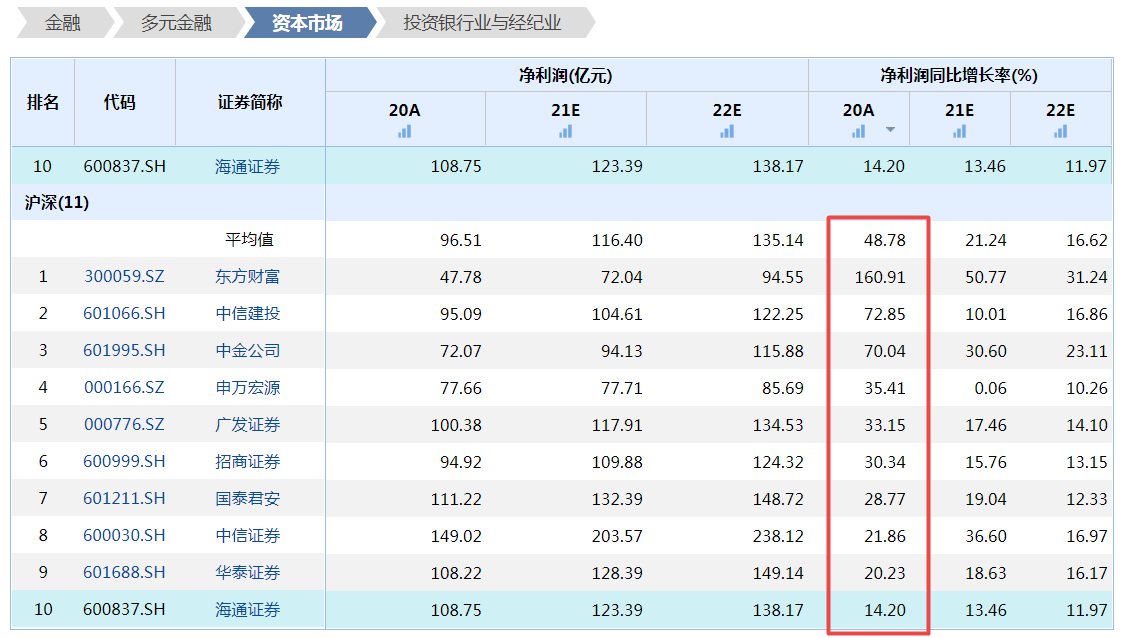
Task: Click chart icon under growth rate 21E
Action: [x=960, y=131]
